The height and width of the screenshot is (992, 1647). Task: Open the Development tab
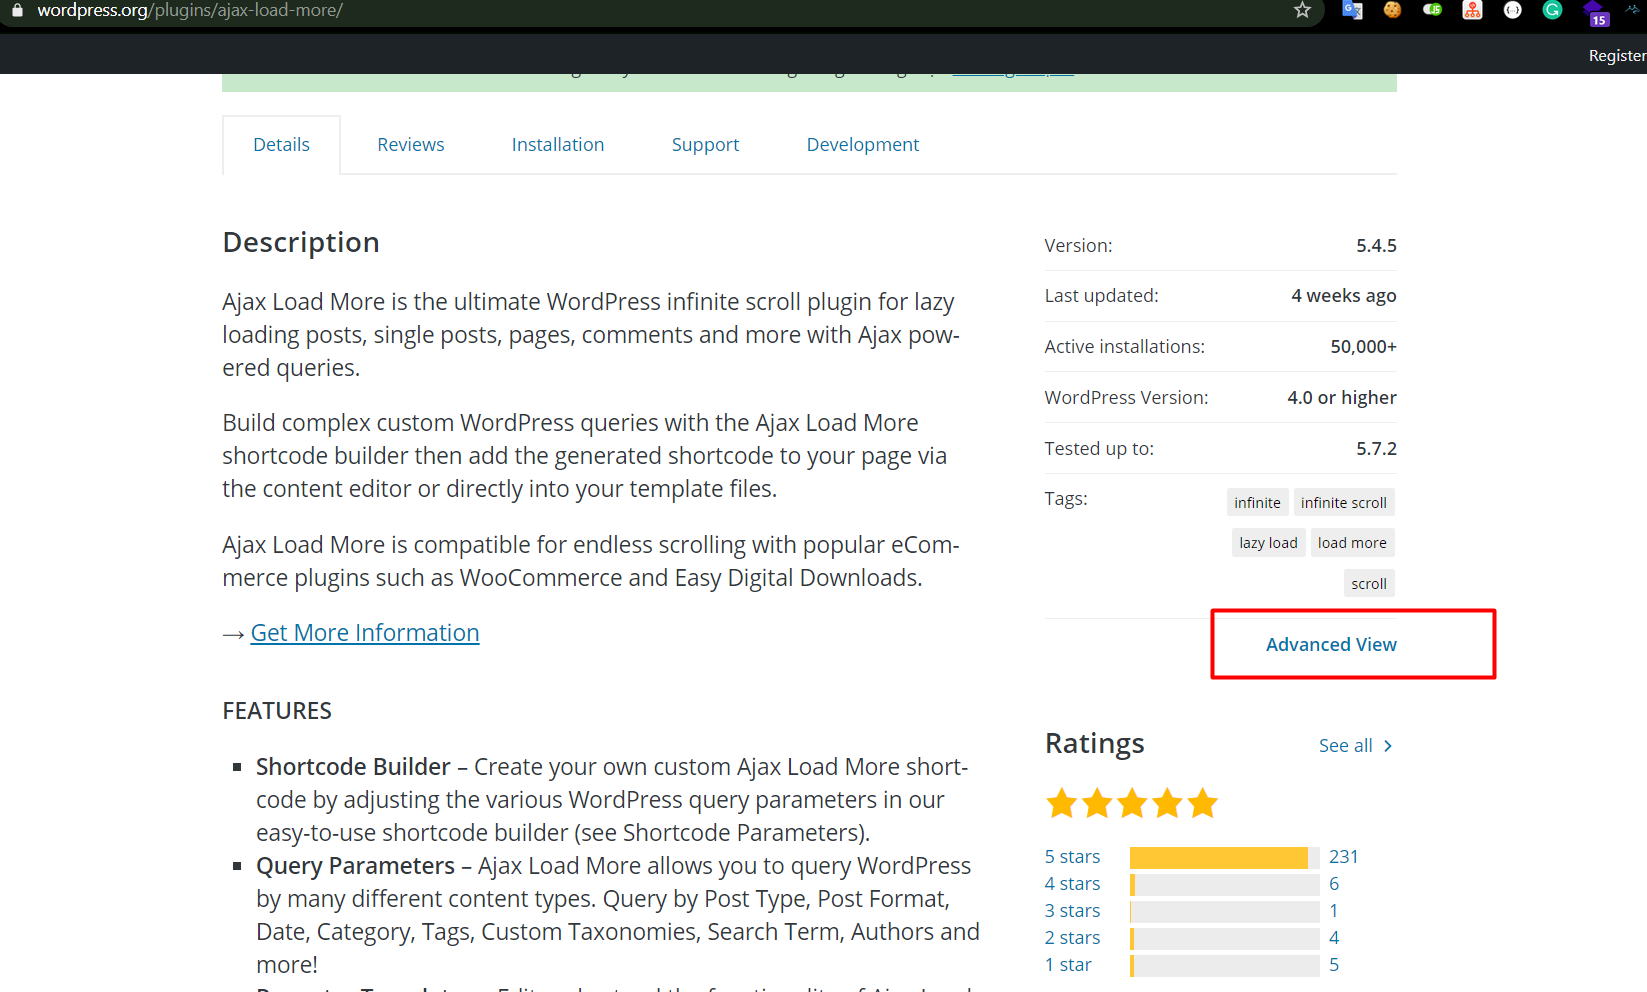pos(863,145)
